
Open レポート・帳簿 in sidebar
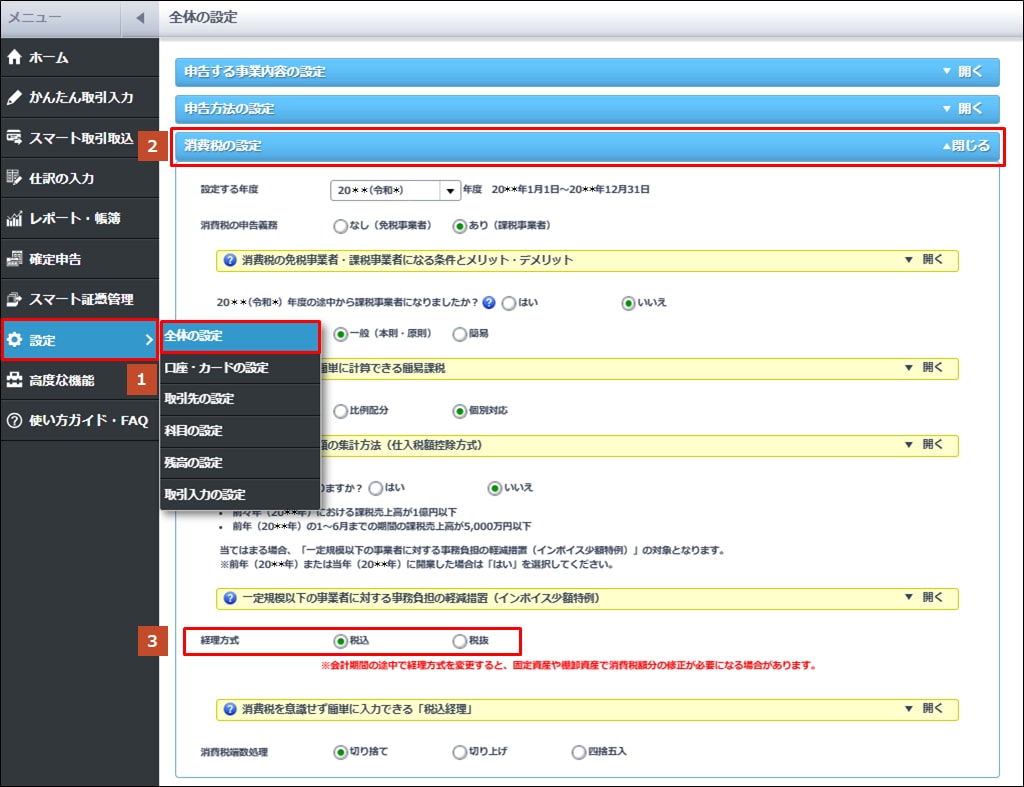(79, 218)
